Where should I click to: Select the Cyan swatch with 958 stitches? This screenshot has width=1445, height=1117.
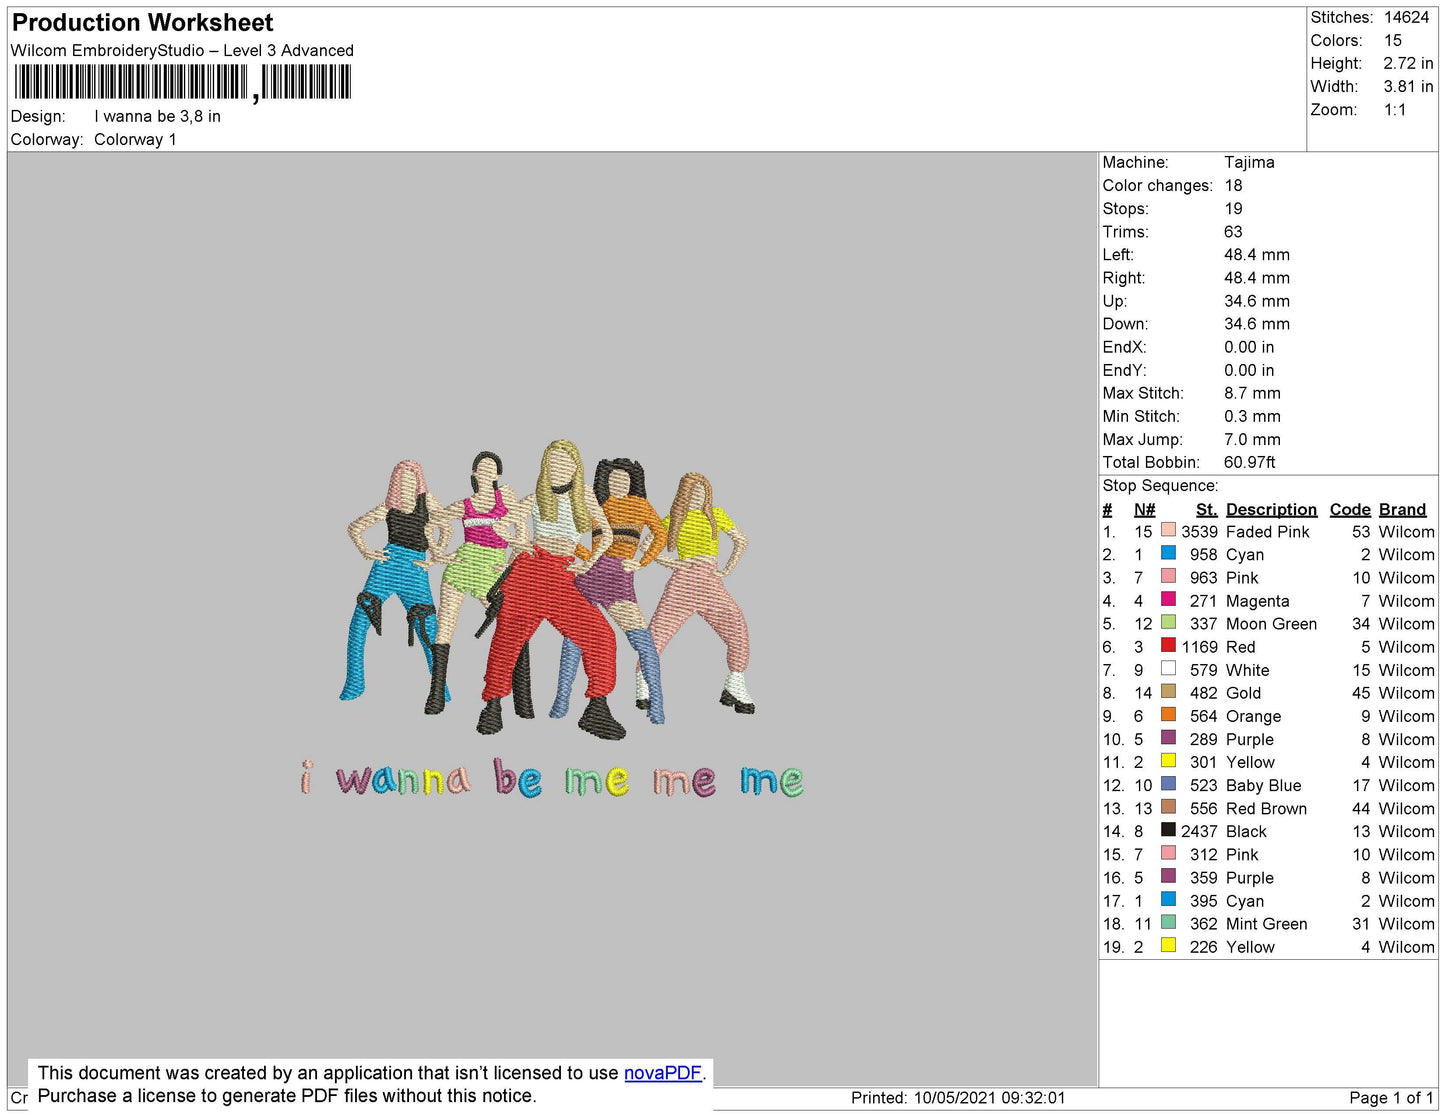click(1168, 552)
